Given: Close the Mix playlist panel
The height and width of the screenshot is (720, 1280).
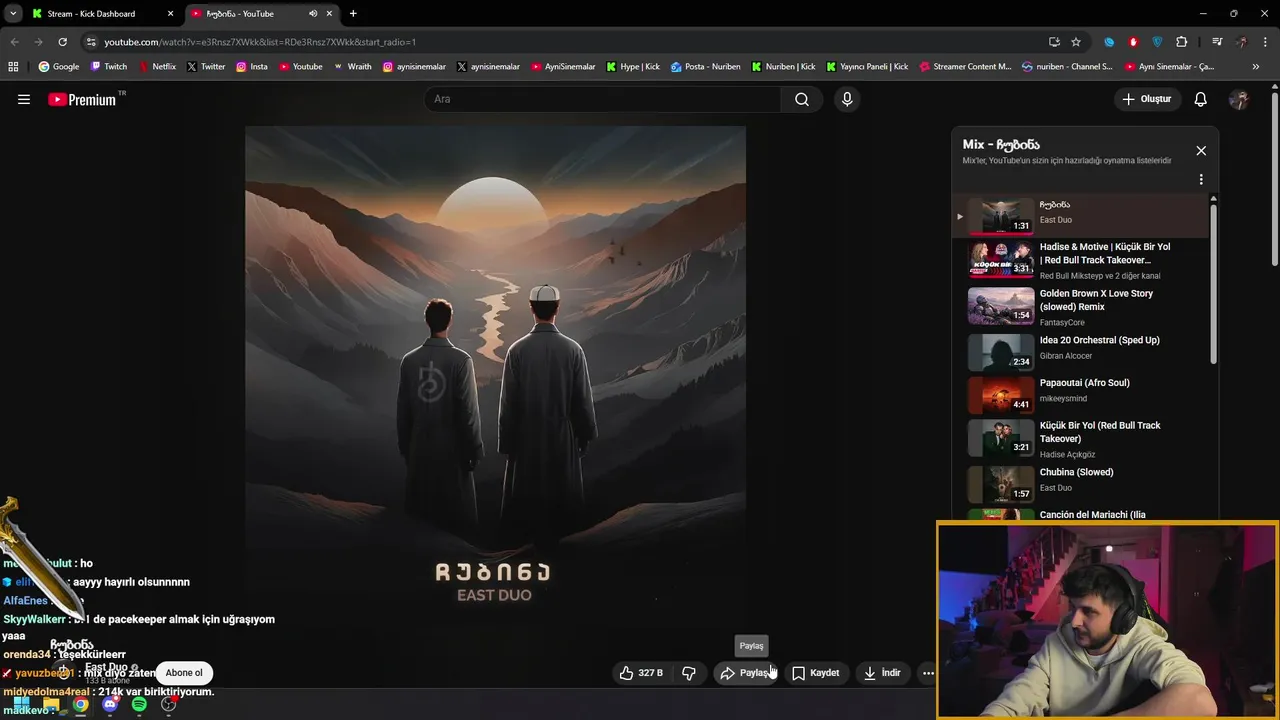Looking at the screenshot, I should pos(1201,151).
